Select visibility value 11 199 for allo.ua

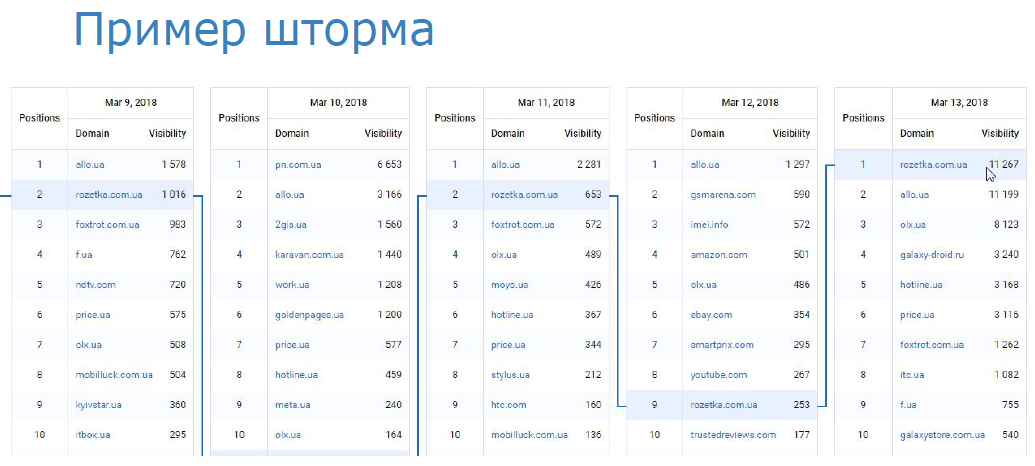pos(1004,195)
